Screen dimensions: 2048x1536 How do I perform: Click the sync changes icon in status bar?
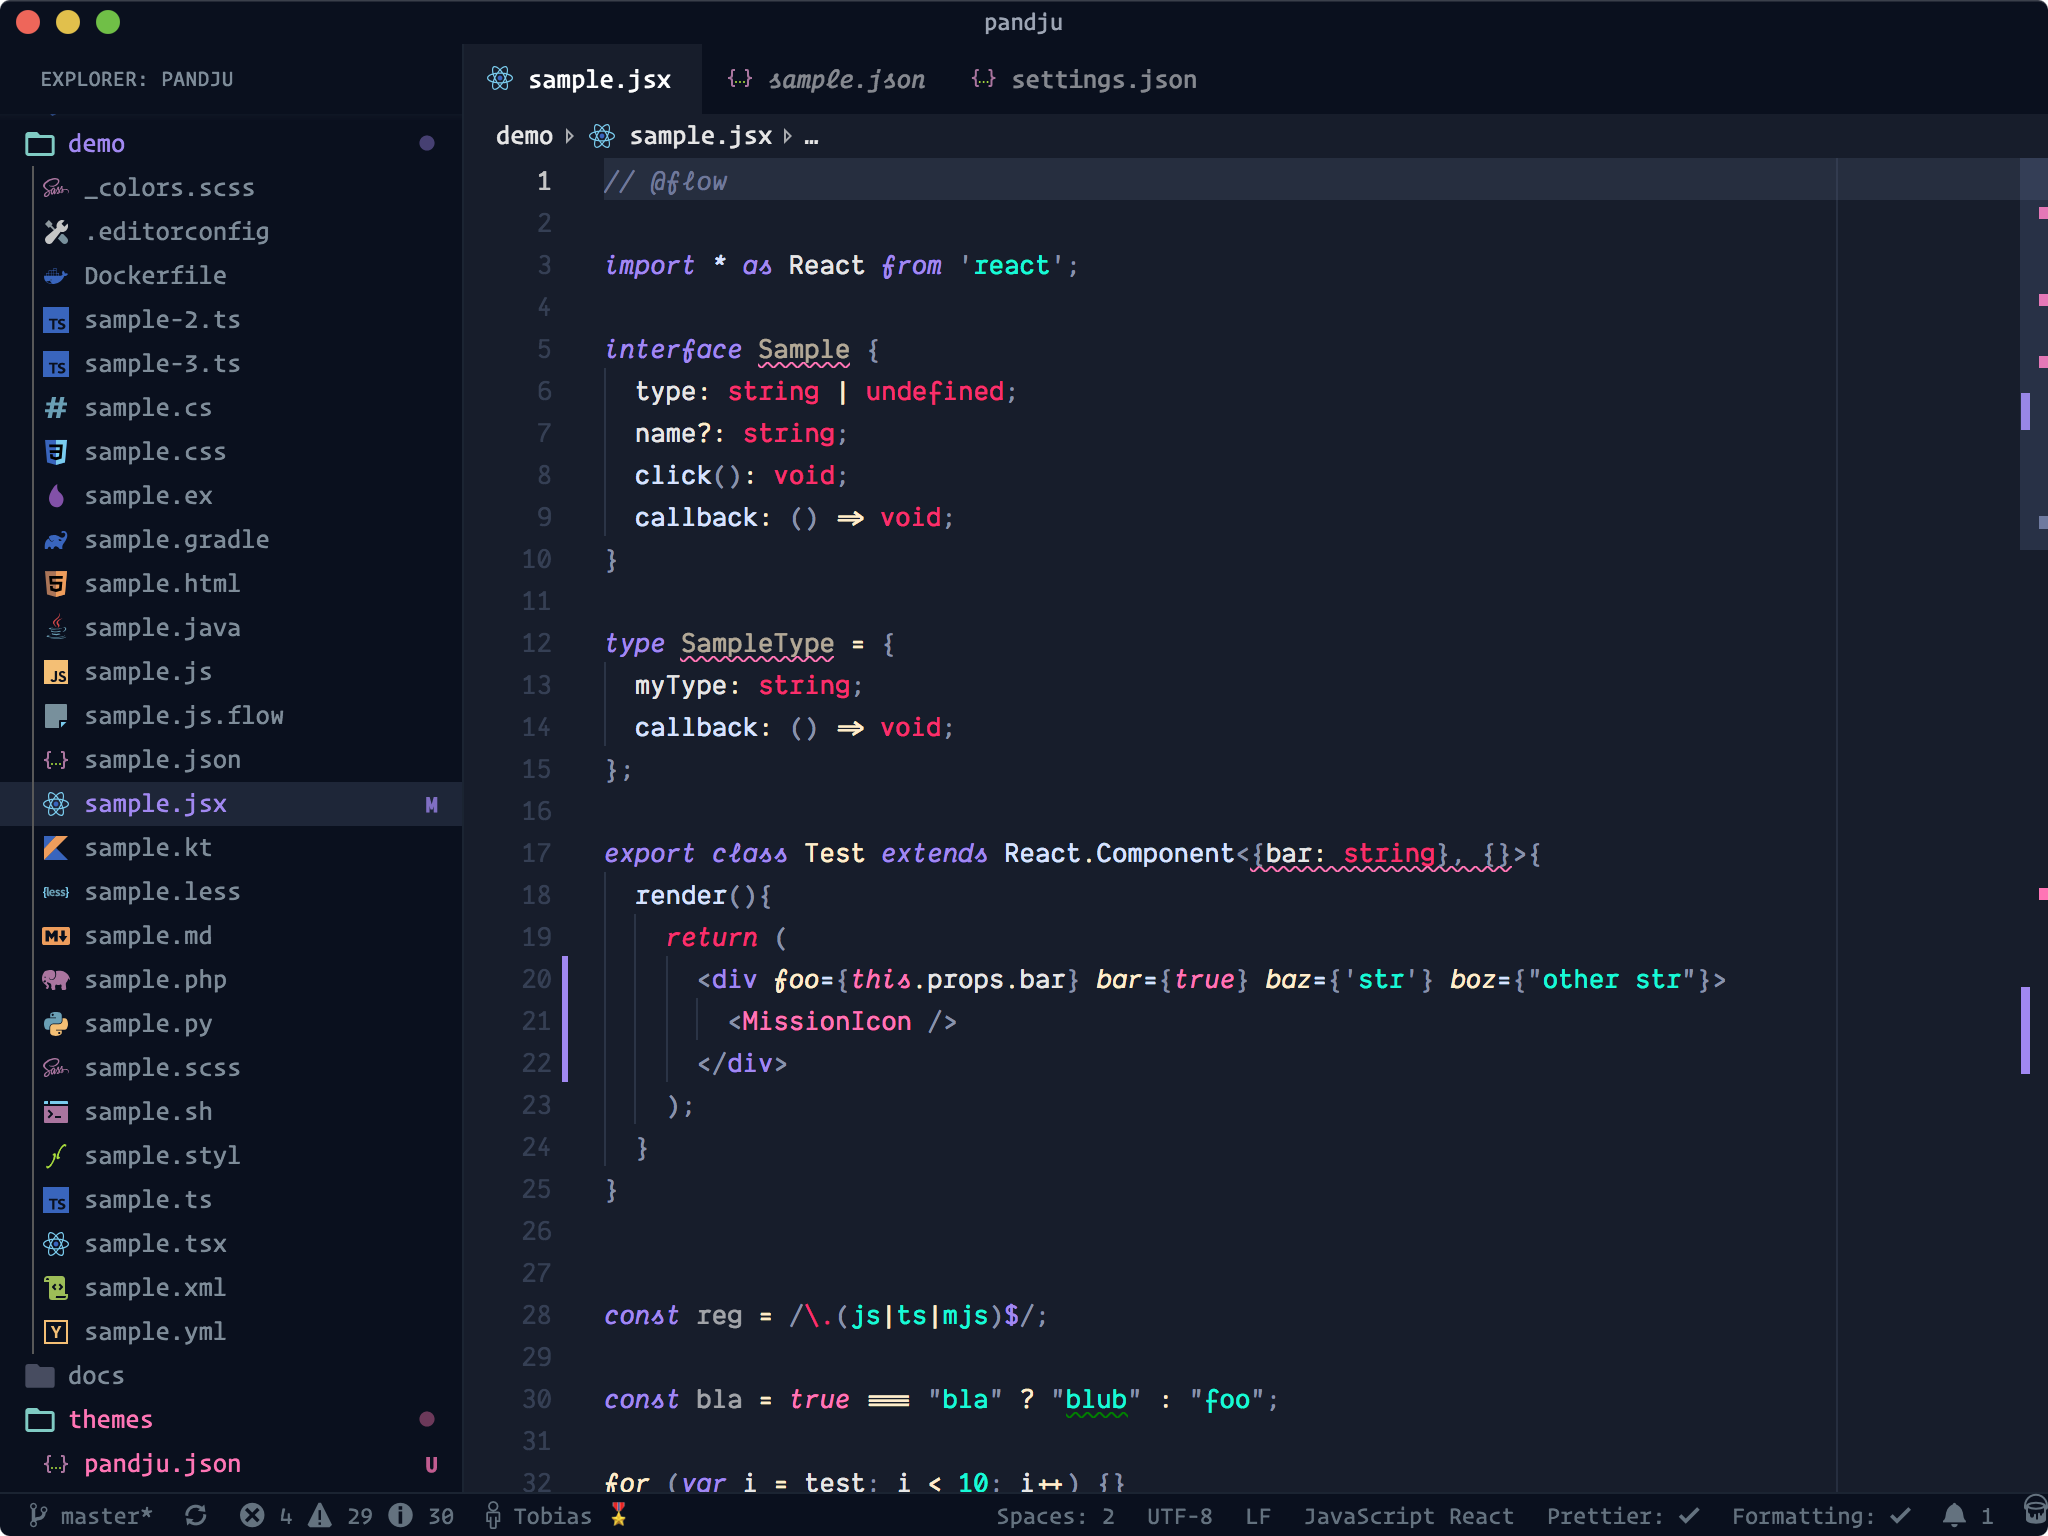[196, 1515]
